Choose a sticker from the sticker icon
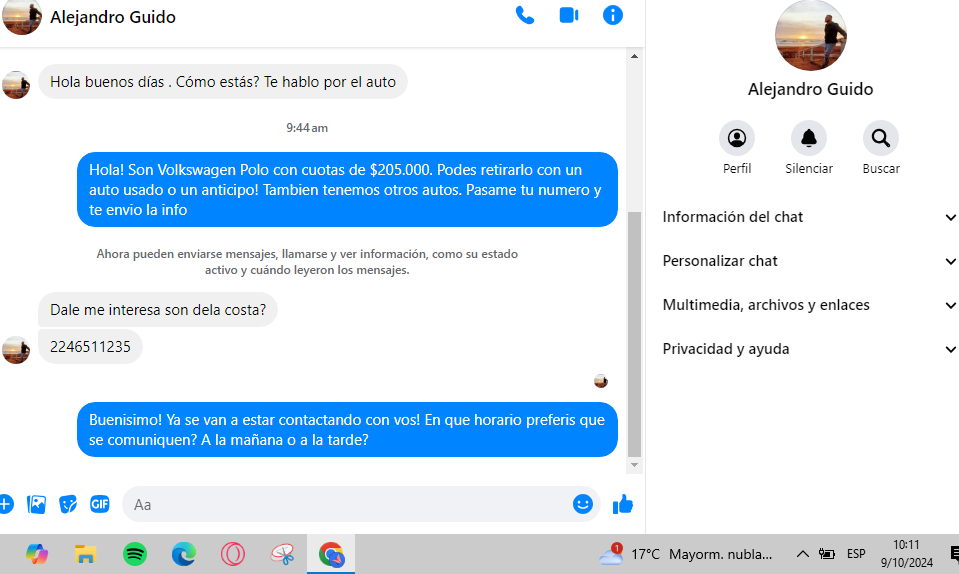 tap(68, 504)
